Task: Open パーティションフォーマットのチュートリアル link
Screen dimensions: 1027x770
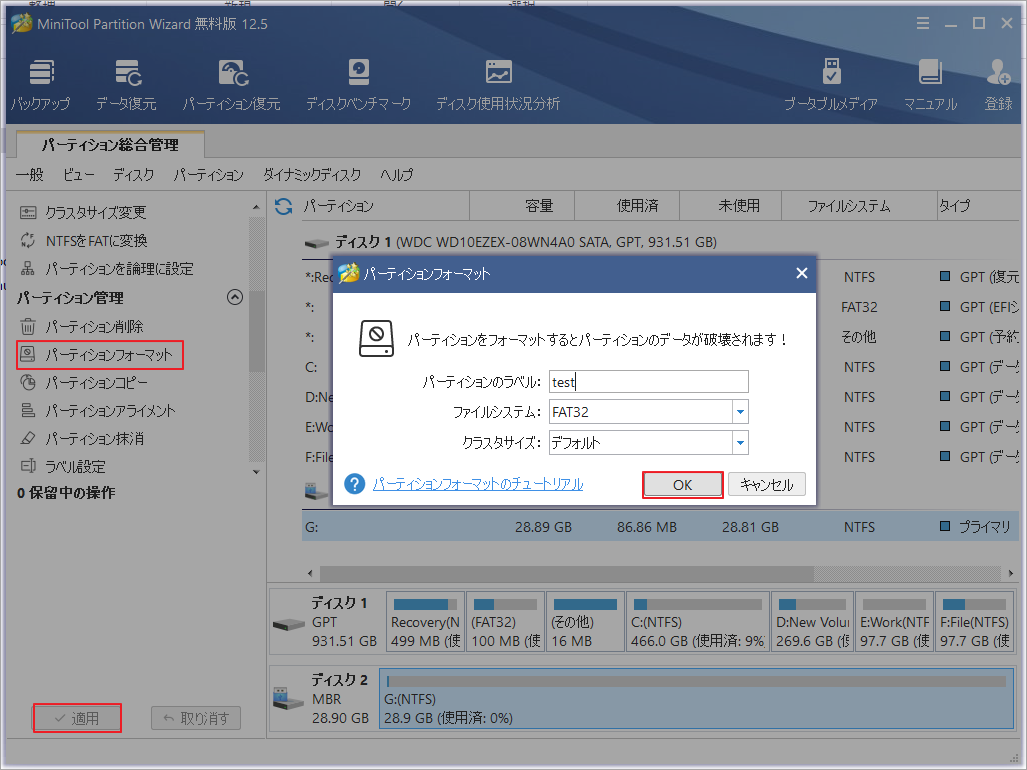Action: pos(478,485)
